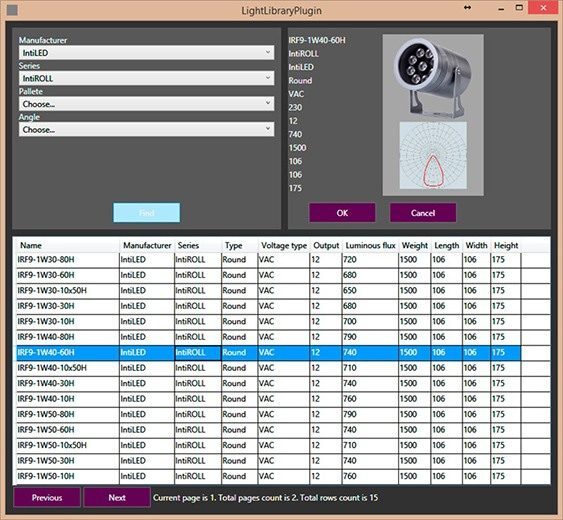563x520 pixels.
Task: Minimize the LightLibraryPlugin window
Action: 501,9
